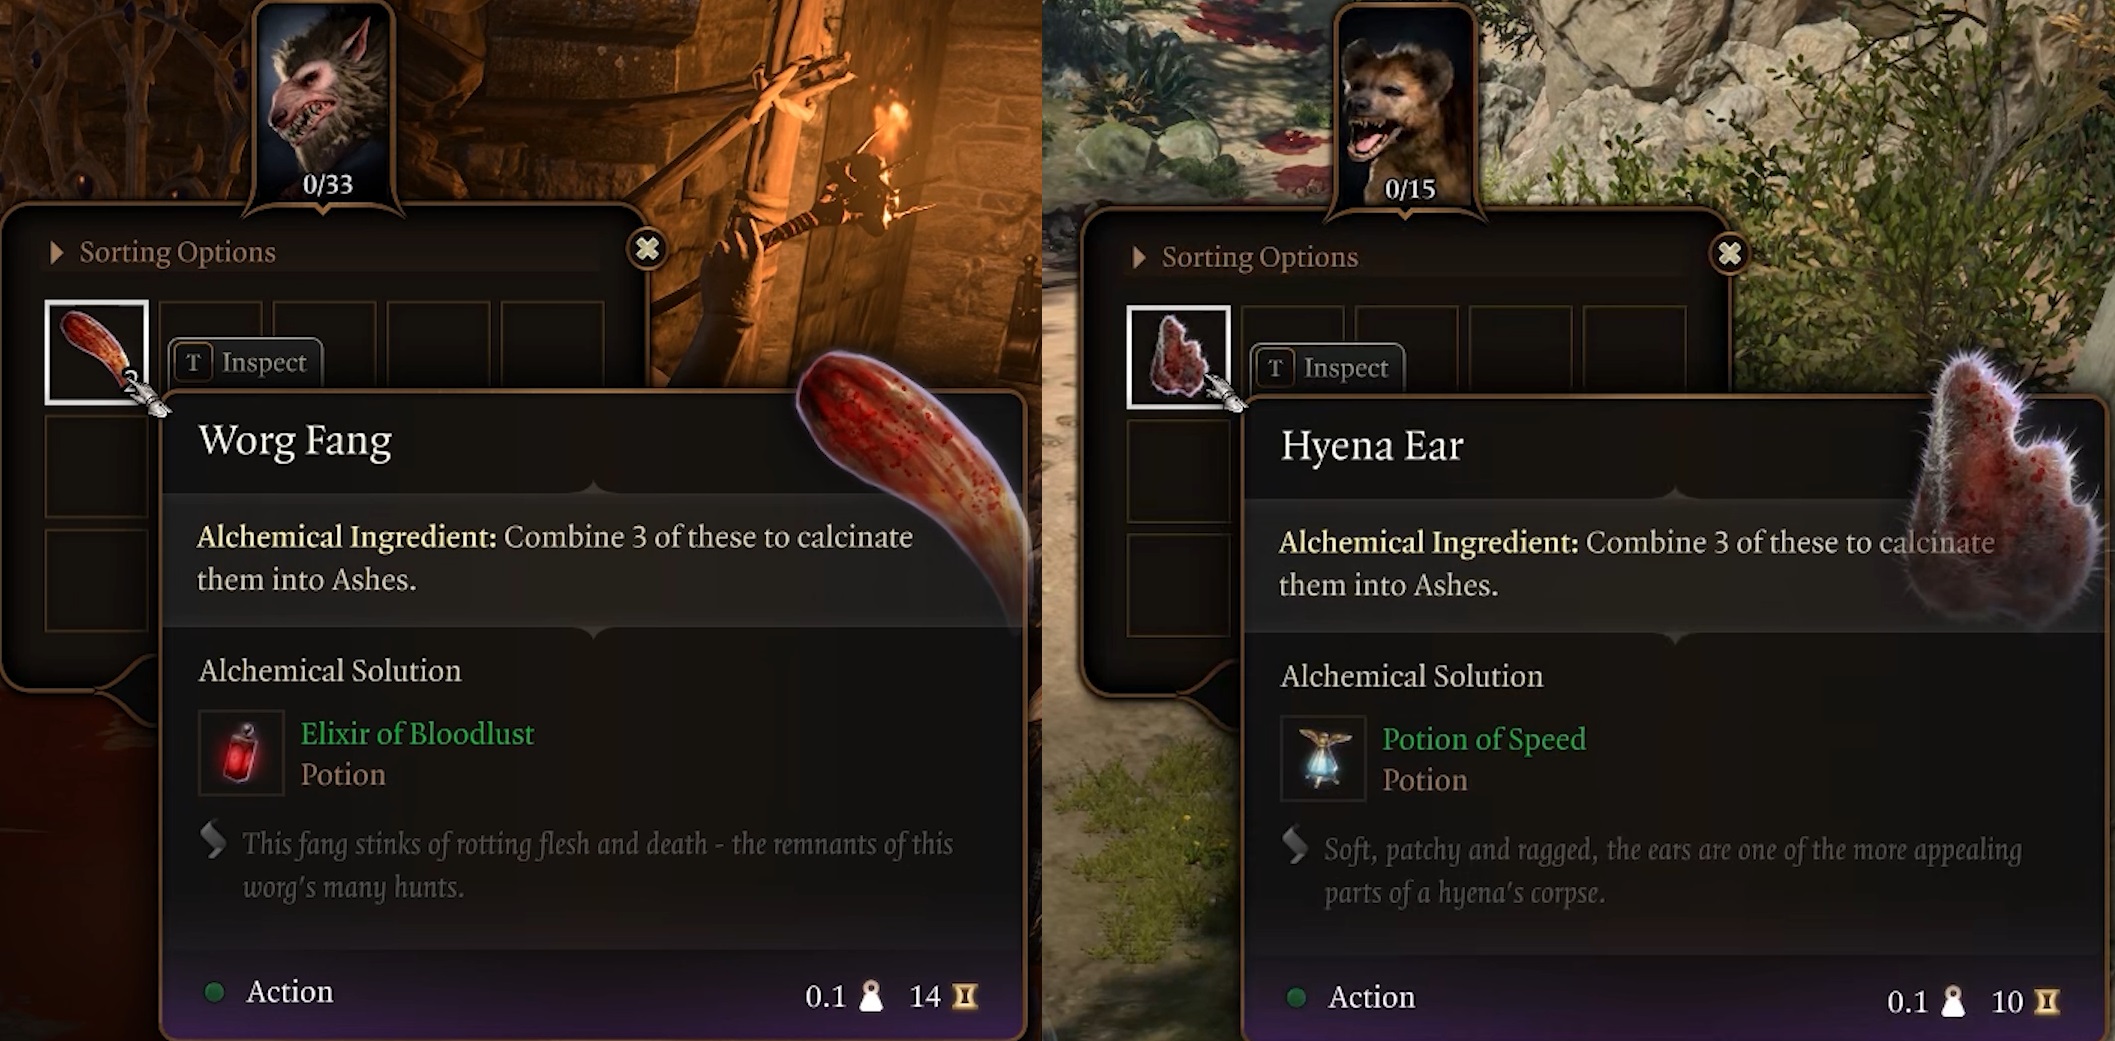Open the Elixir of Bloodlust link
Viewport: 2115px width, 1041px height.
[x=417, y=734]
